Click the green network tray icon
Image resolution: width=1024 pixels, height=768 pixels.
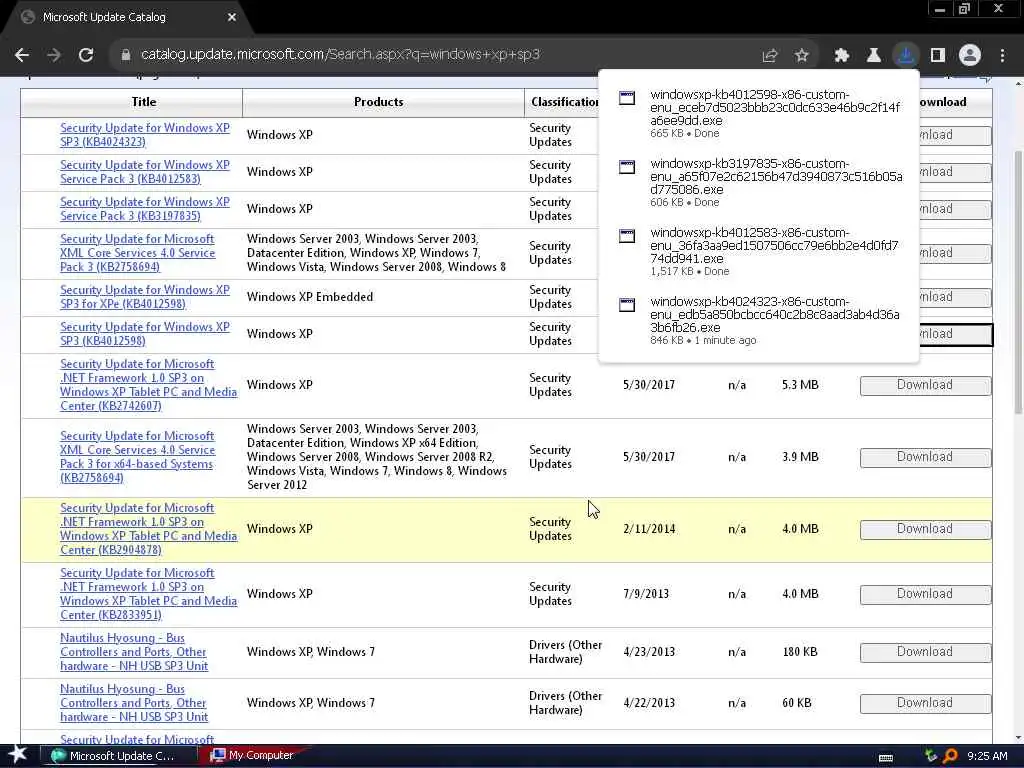(931, 756)
